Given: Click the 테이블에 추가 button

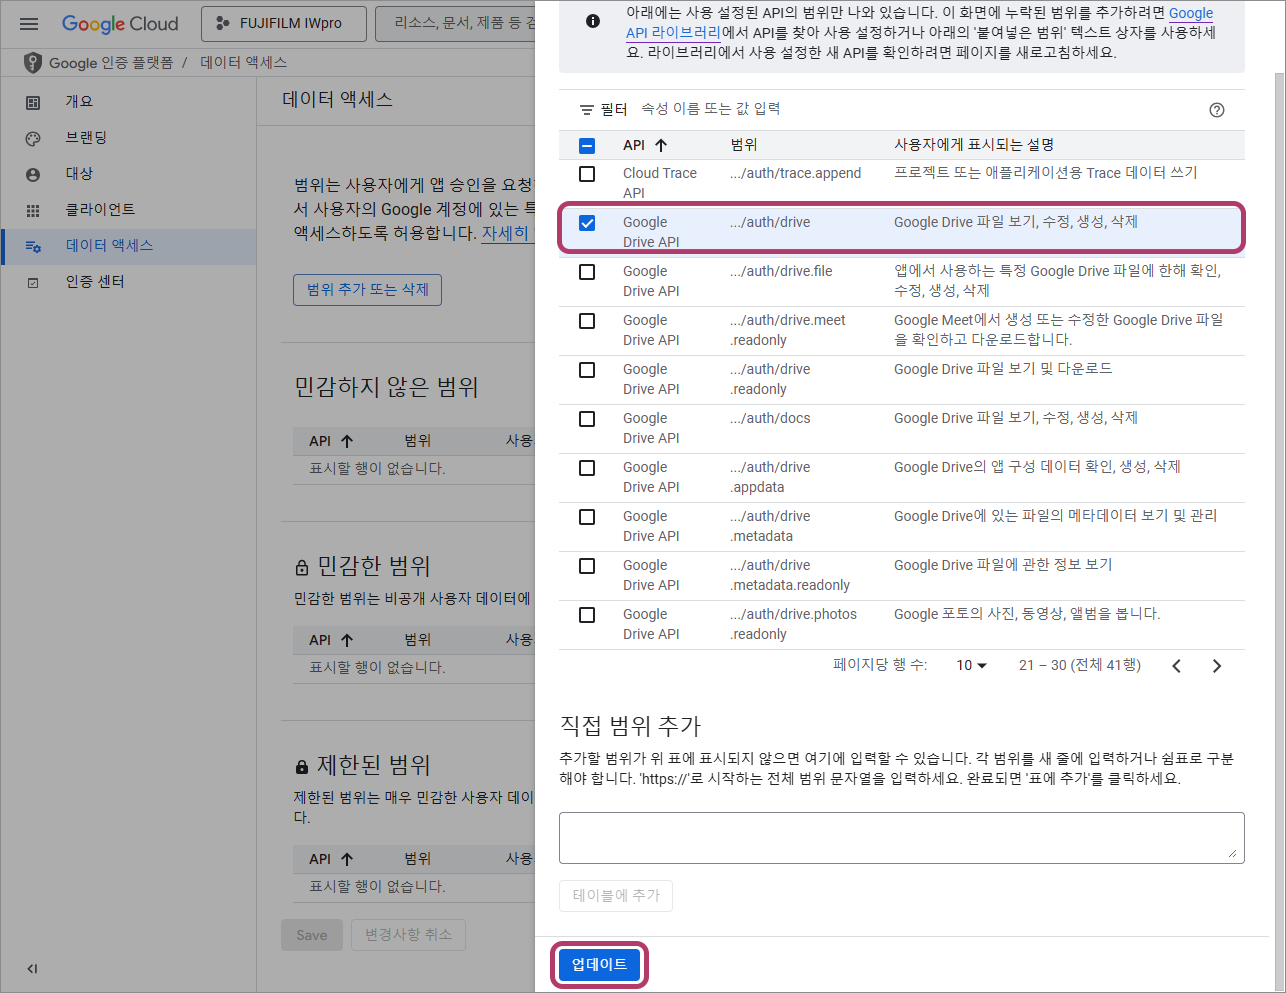Looking at the screenshot, I should click(616, 895).
